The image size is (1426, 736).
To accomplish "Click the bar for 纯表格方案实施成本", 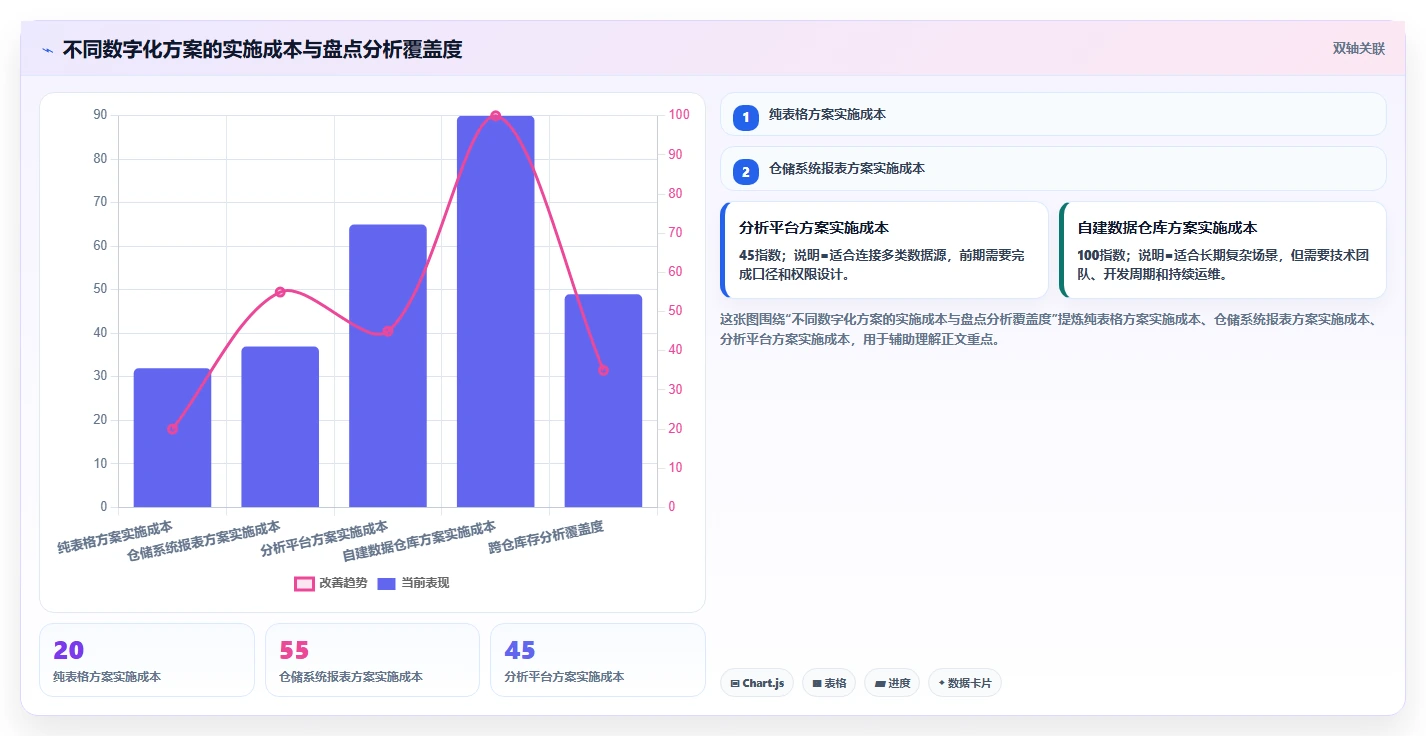I will [x=172, y=438].
